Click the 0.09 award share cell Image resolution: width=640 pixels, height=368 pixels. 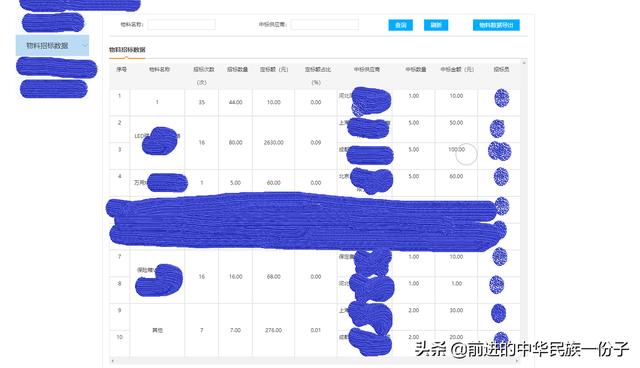click(x=316, y=143)
